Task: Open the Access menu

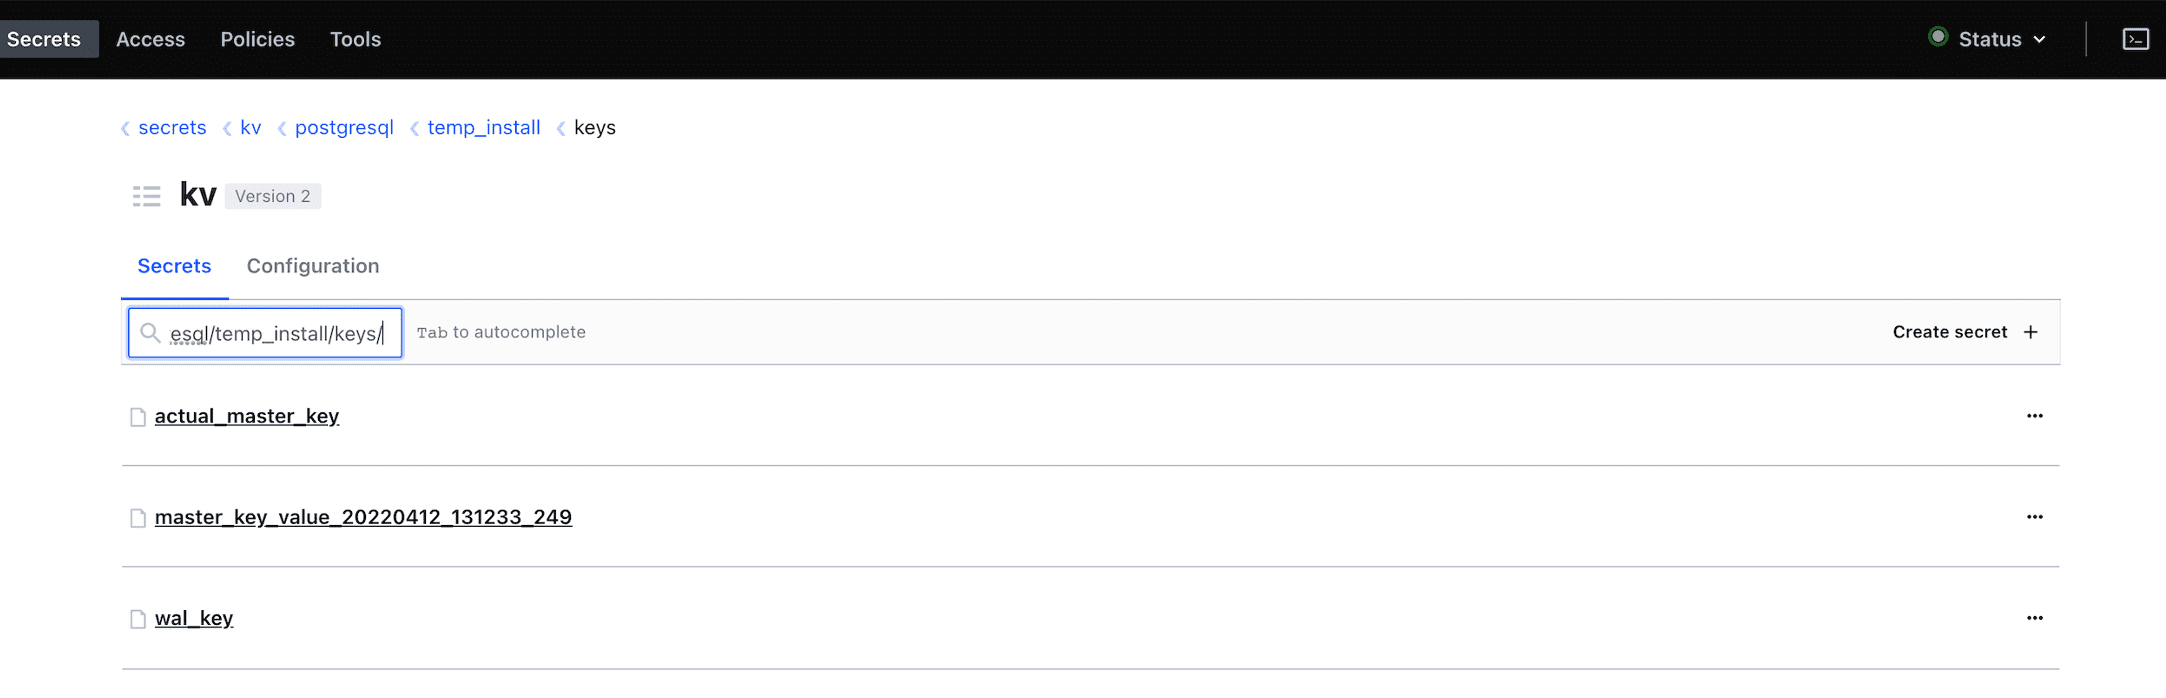Action: (150, 39)
